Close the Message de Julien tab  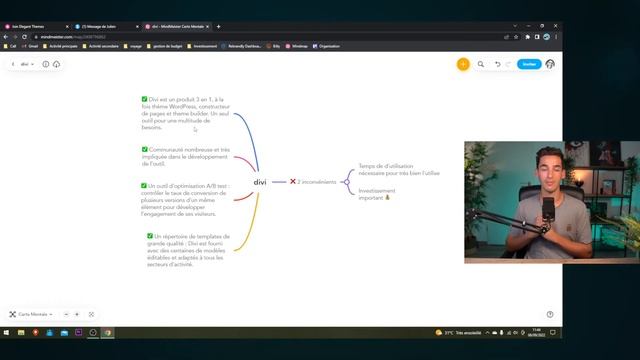point(137,27)
